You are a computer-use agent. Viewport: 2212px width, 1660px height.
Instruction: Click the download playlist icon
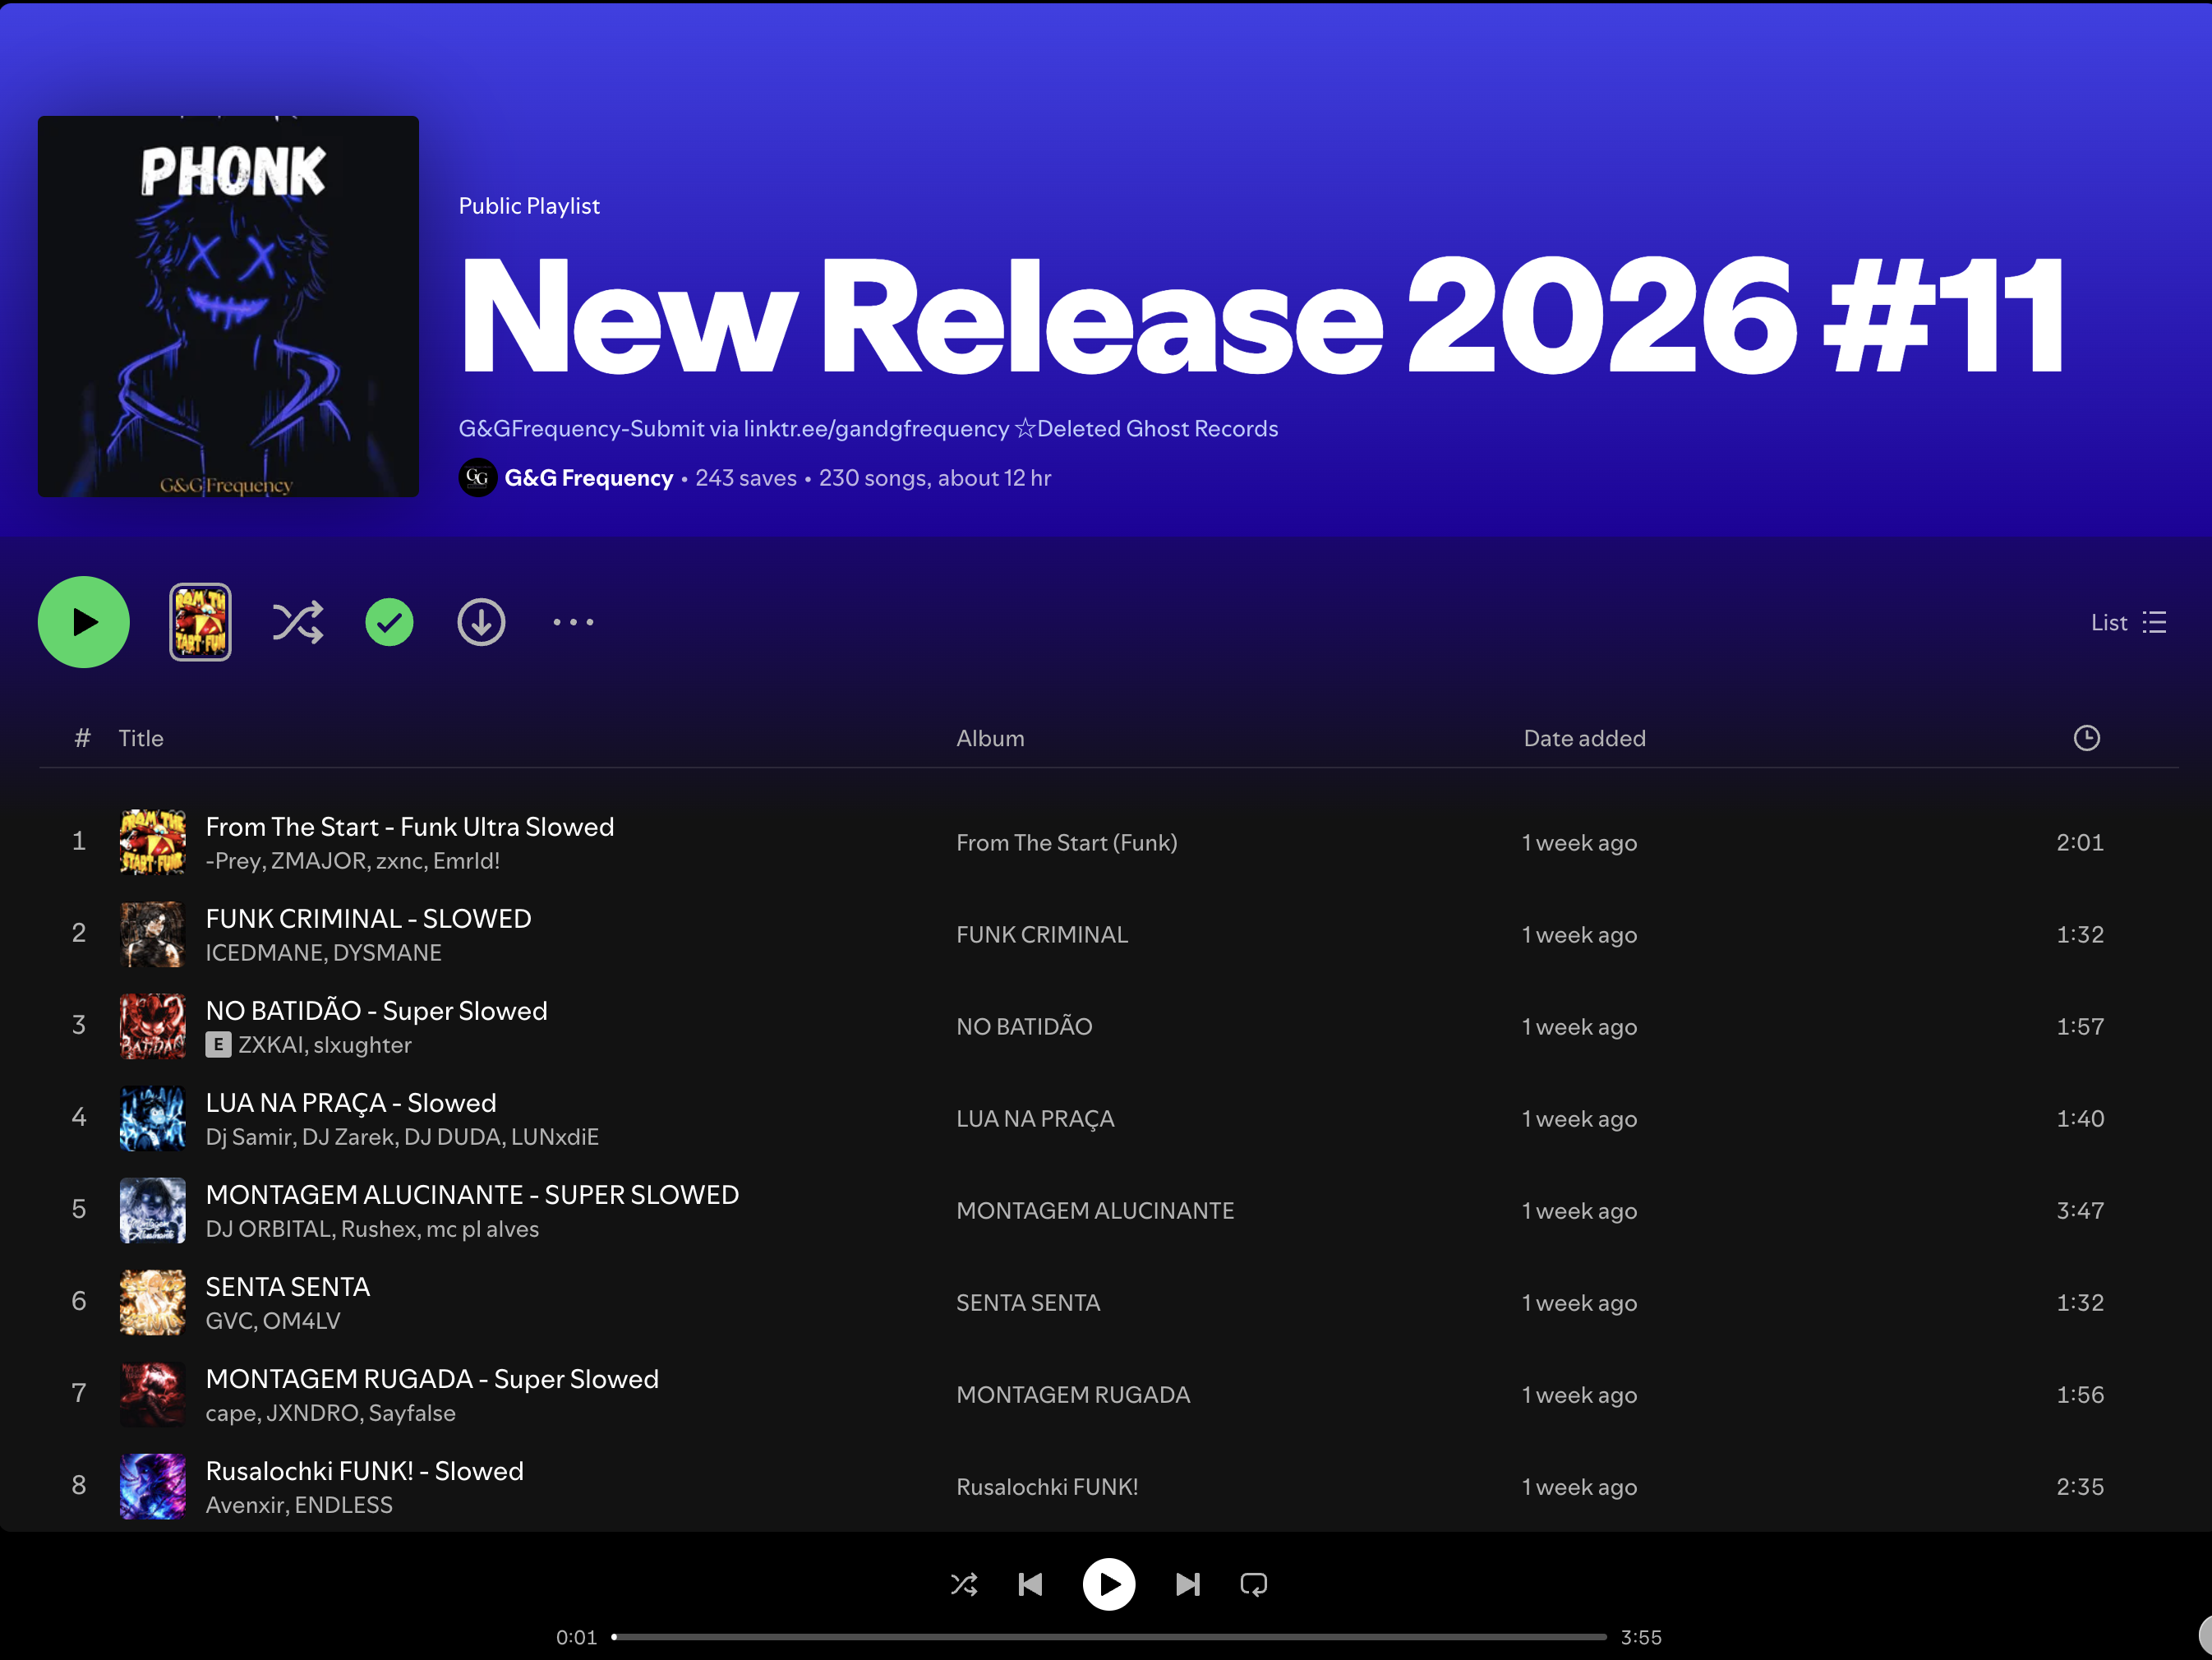tap(481, 622)
